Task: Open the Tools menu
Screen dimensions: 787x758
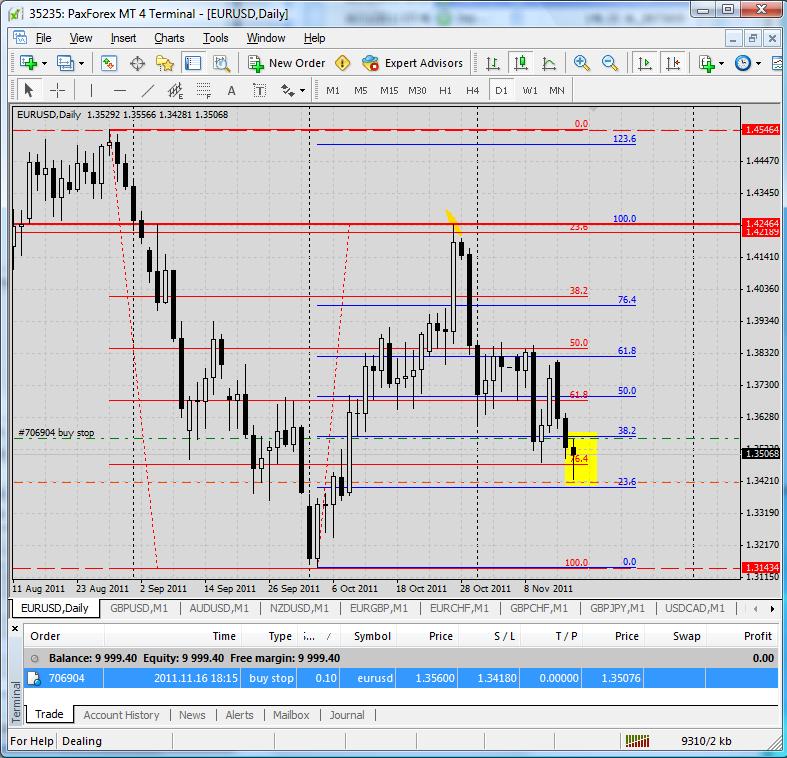Action: point(216,38)
